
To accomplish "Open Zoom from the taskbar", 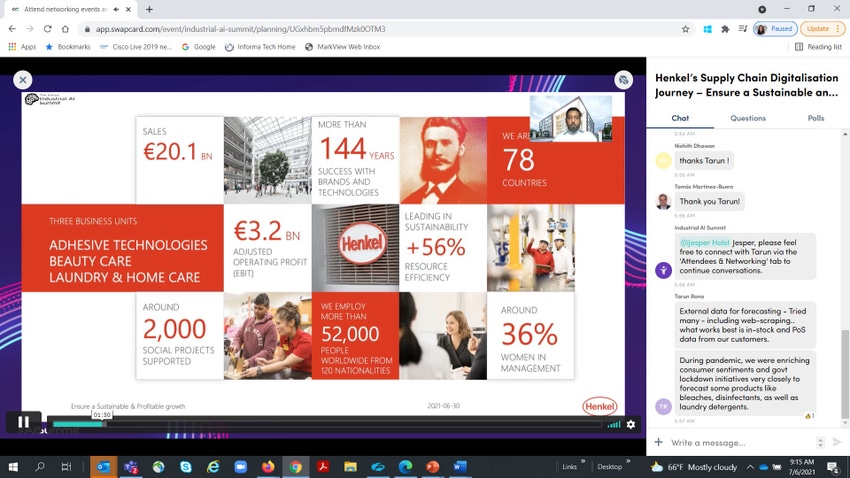I will click(x=240, y=467).
